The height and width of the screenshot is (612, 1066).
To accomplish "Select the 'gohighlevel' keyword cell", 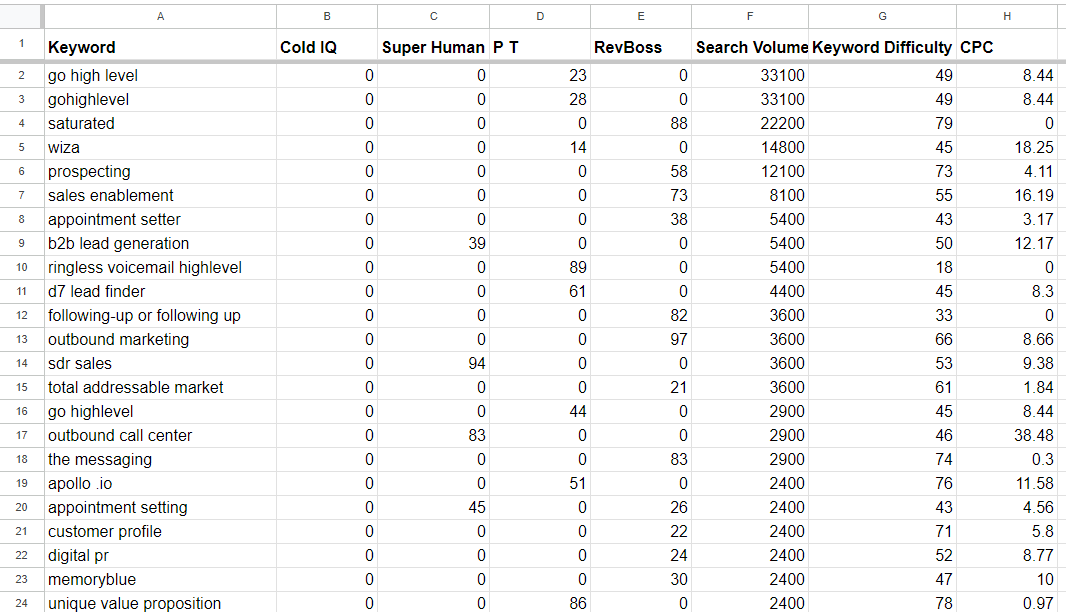I will click(x=160, y=99).
